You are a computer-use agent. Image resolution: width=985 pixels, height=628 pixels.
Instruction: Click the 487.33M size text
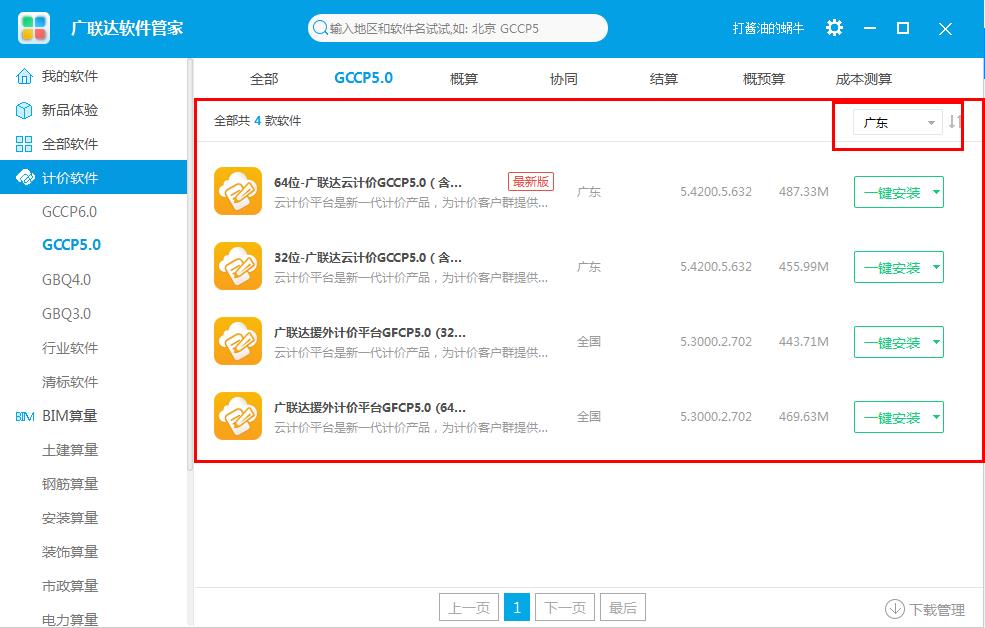pyautogui.click(x=803, y=192)
